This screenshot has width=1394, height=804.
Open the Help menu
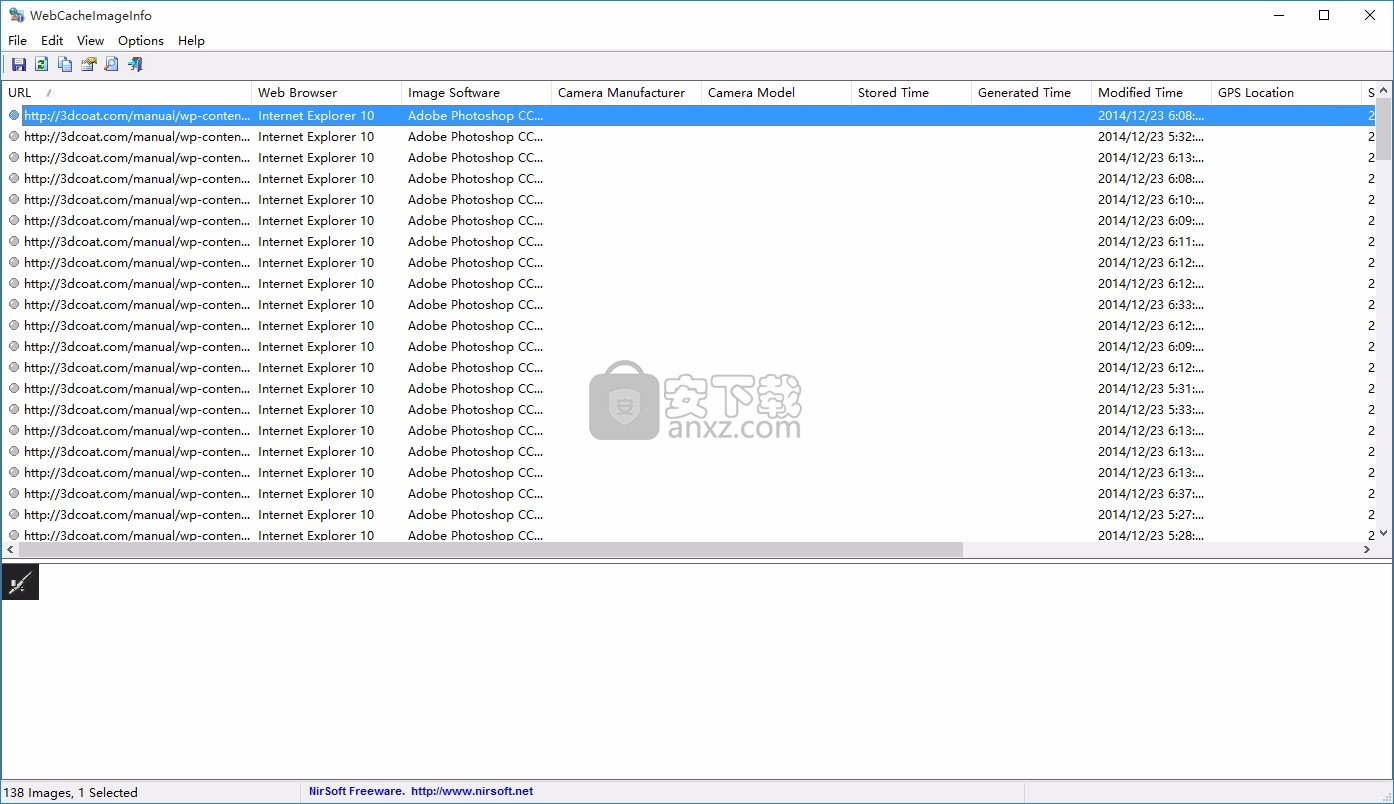coord(191,41)
